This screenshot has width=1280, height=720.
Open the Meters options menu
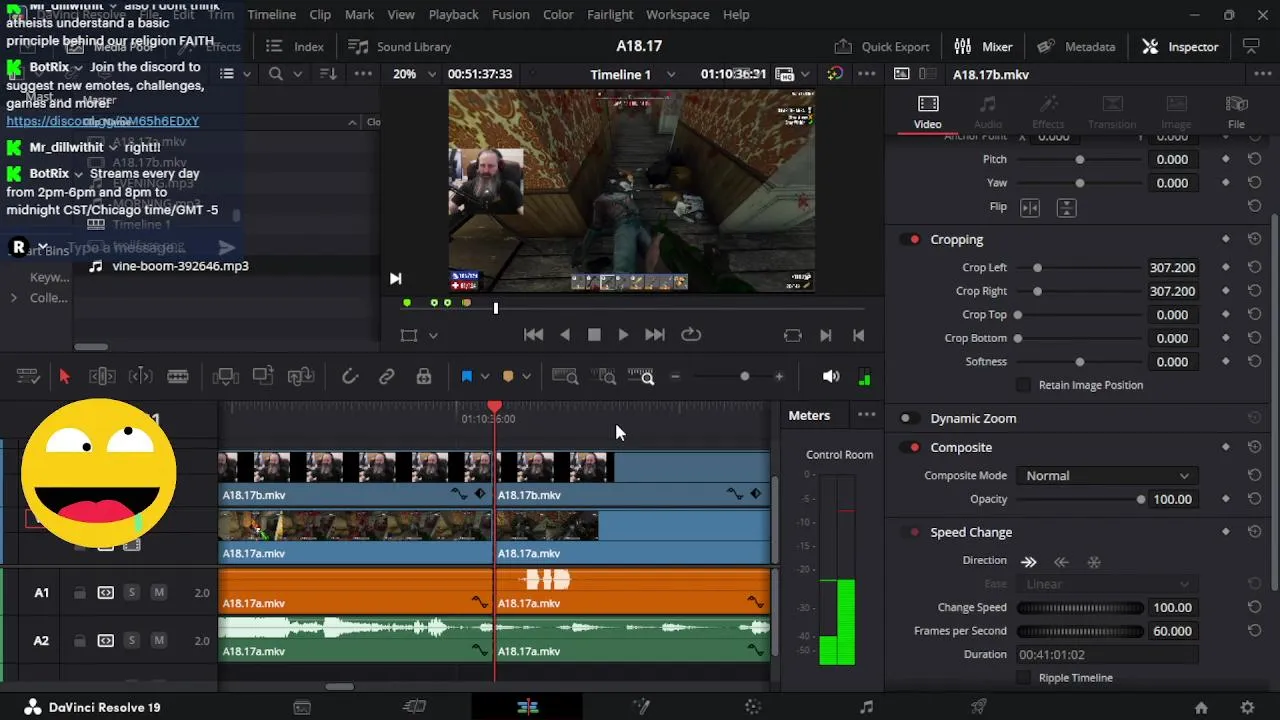coord(866,415)
